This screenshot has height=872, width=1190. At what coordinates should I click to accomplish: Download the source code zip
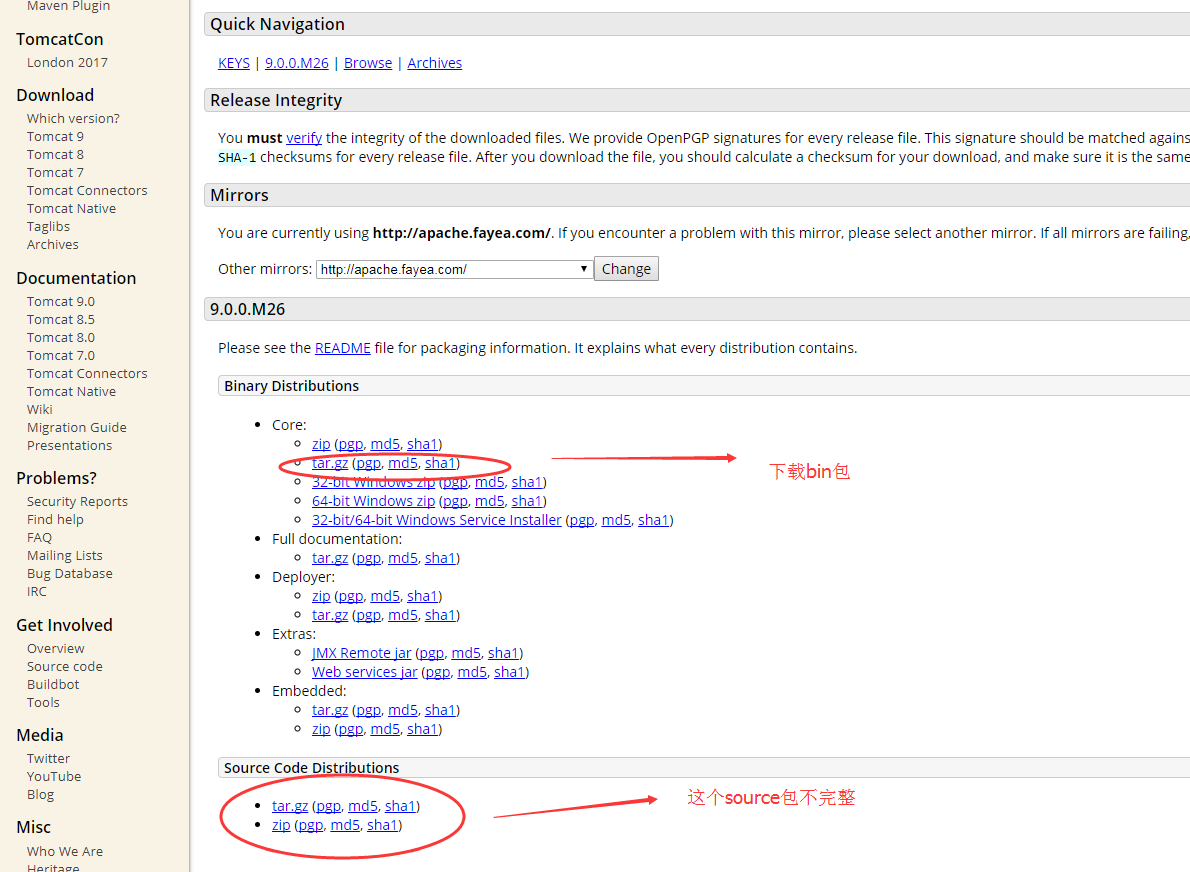281,825
